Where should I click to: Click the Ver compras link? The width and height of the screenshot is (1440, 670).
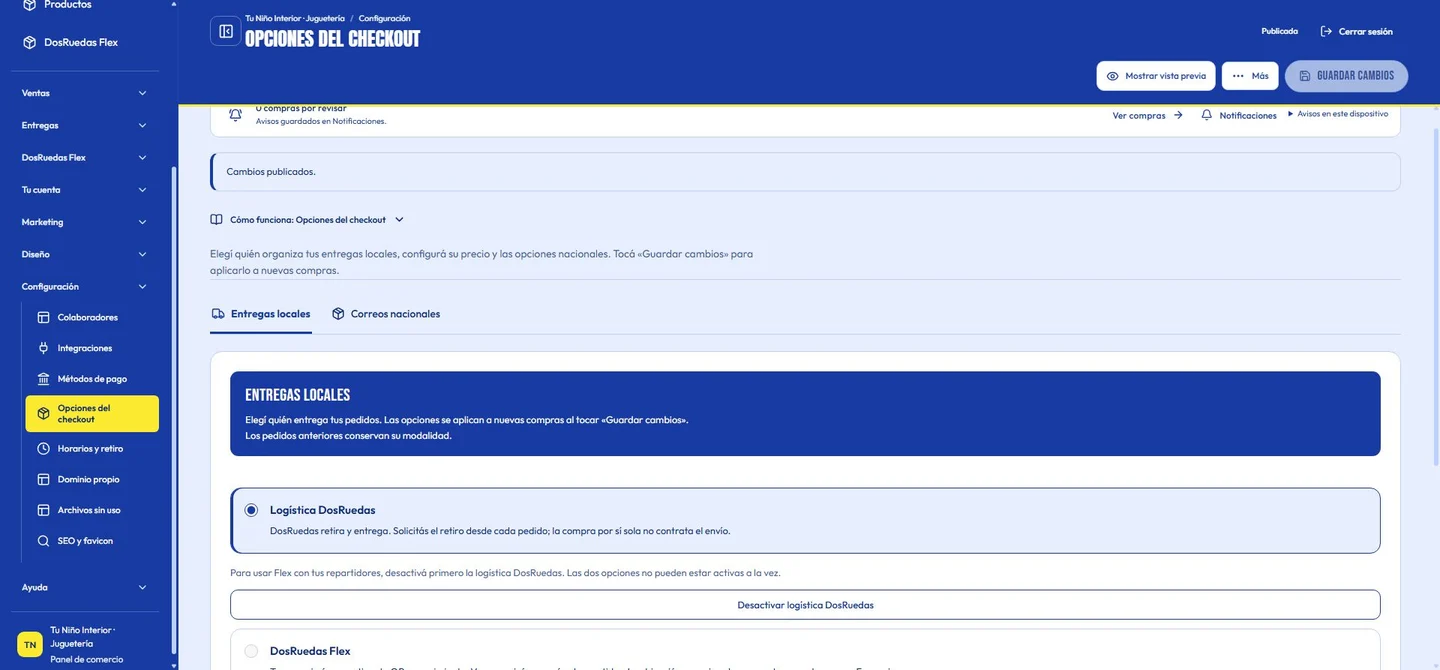click(x=1148, y=115)
